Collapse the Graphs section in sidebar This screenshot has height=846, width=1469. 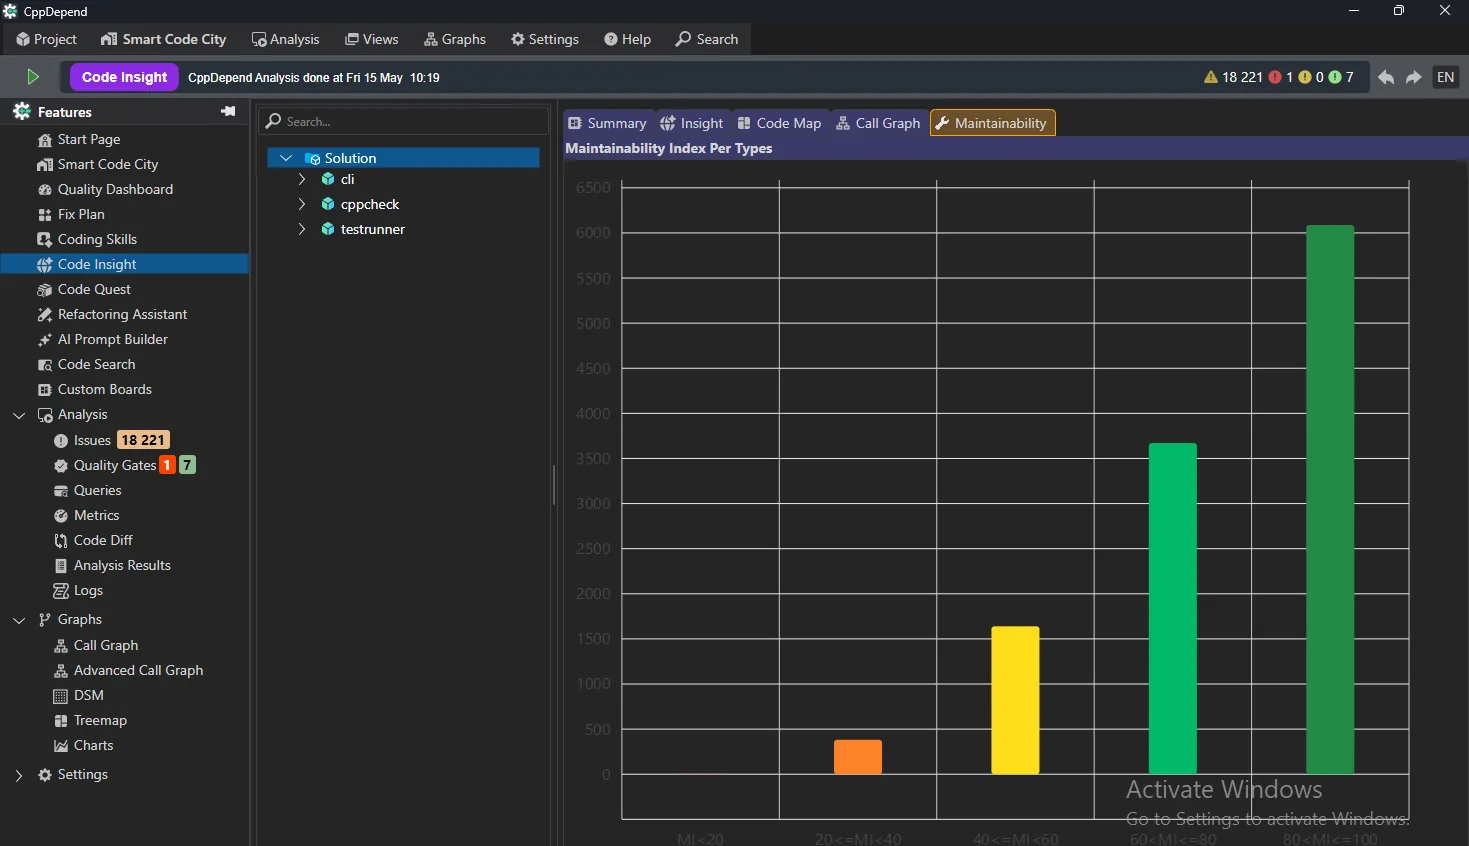pos(19,620)
